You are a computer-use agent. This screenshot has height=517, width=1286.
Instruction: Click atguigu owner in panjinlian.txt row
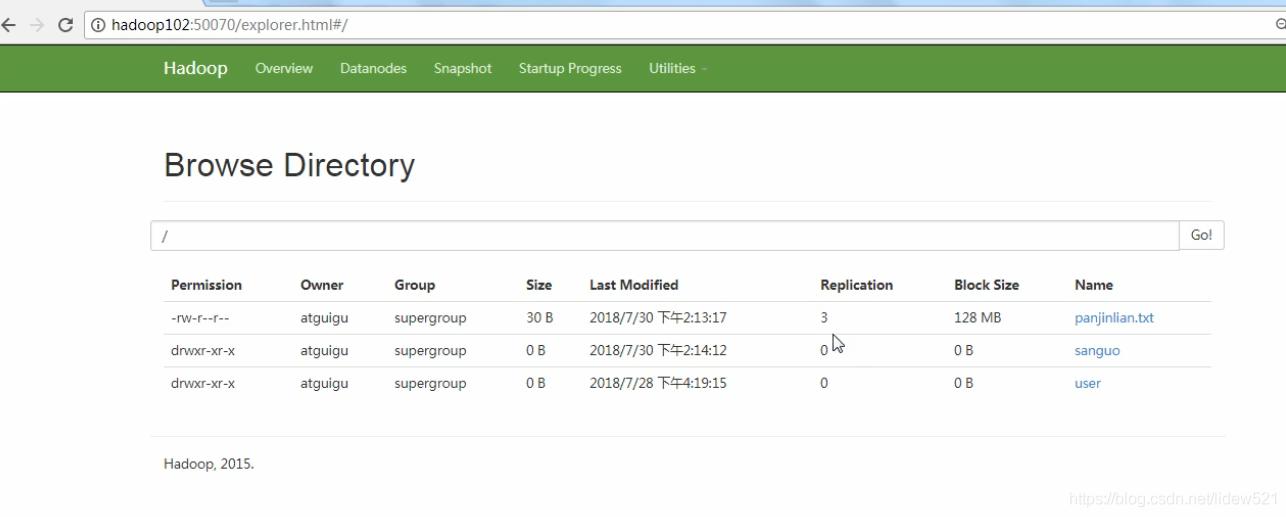pos(324,318)
